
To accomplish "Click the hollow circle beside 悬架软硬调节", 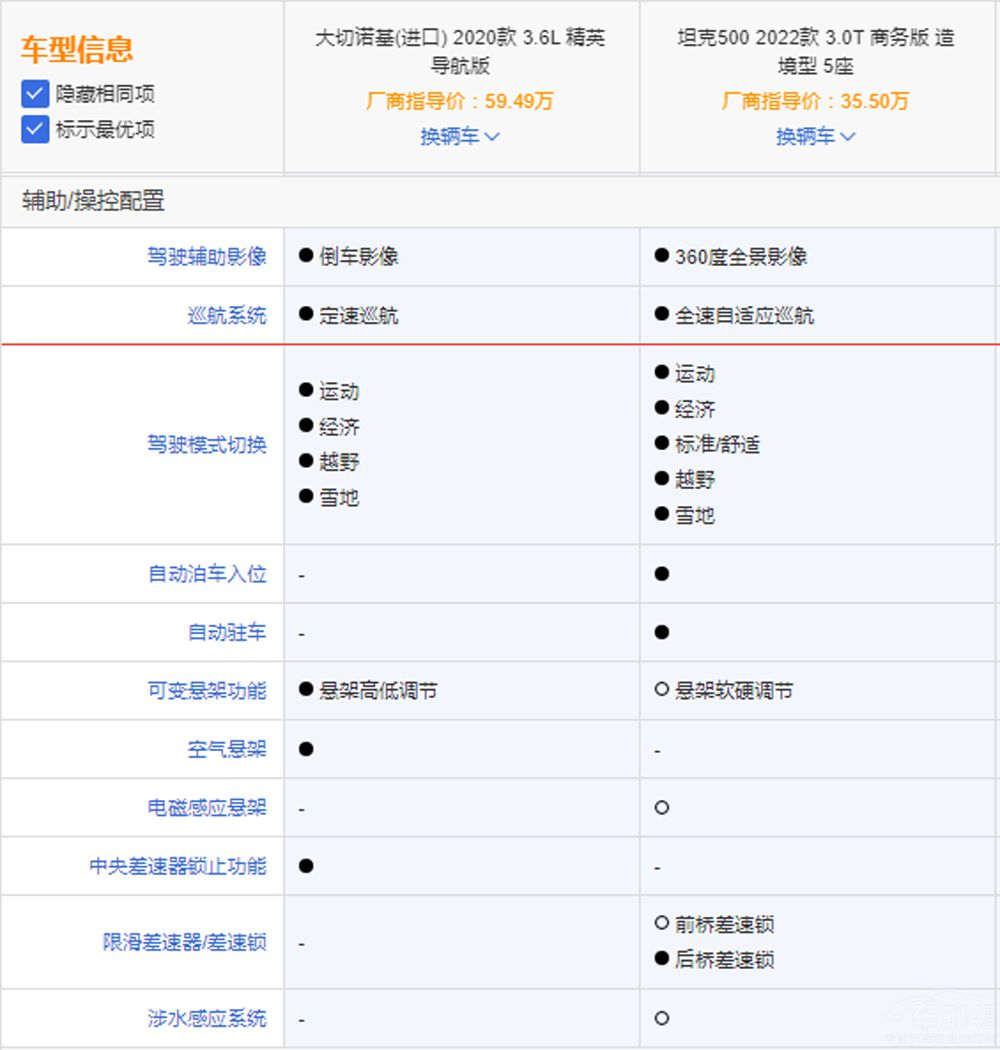I will [x=662, y=690].
